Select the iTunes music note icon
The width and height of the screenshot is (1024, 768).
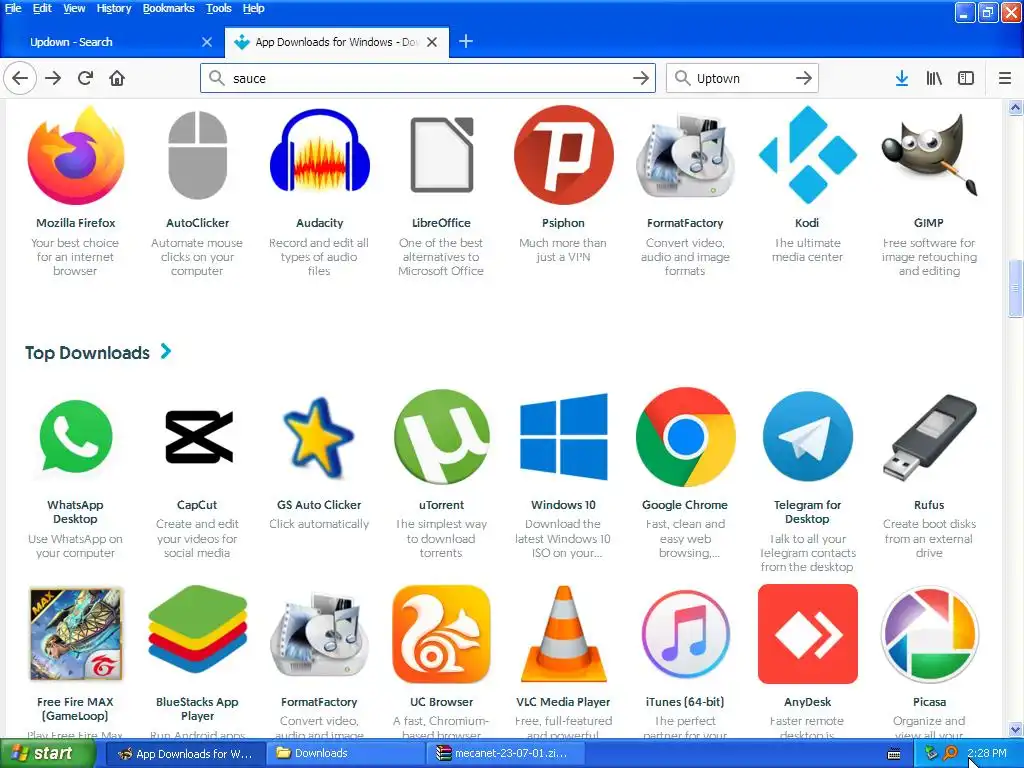point(685,634)
